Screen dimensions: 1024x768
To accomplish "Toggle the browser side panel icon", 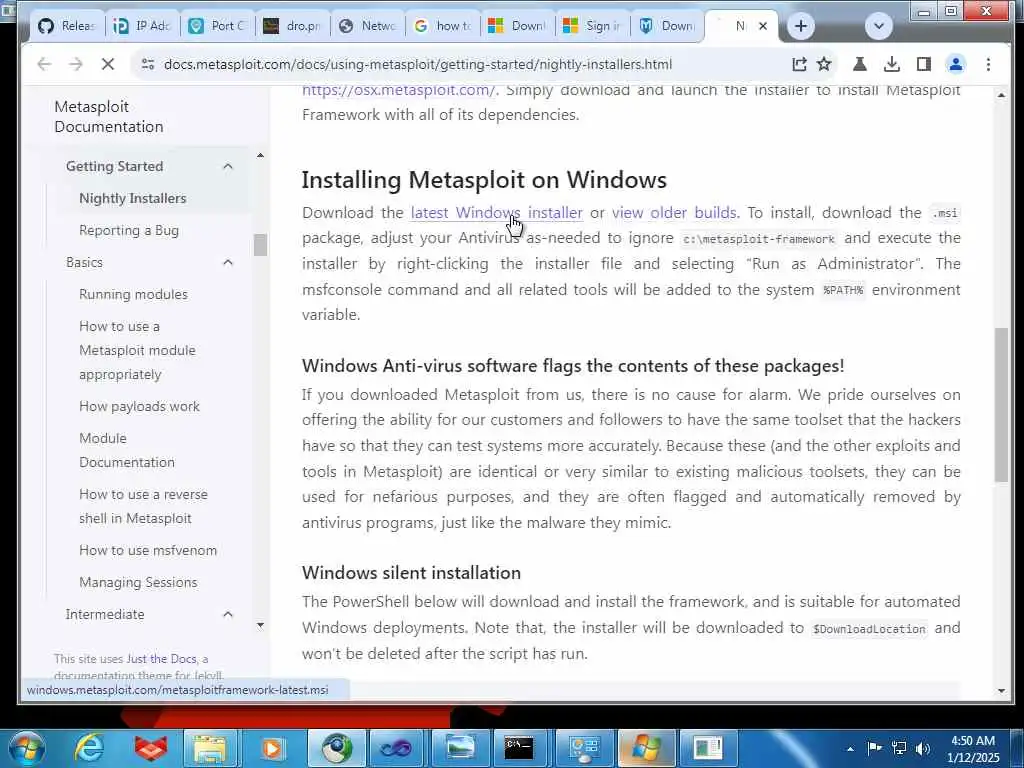I will tap(923, 64).
